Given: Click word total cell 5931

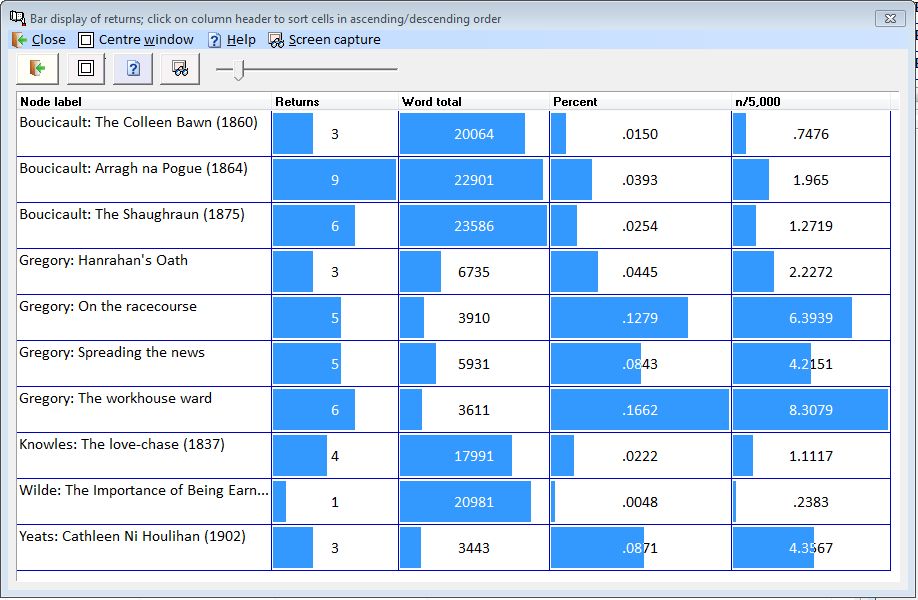Looking at the screenshot, I should click(474, 364).
